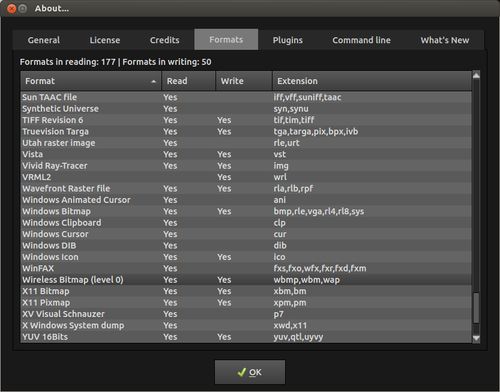The width and height of the screenshot is (500, 392).
Task: Close the About dialog with red button
Action: coord(12,9)
